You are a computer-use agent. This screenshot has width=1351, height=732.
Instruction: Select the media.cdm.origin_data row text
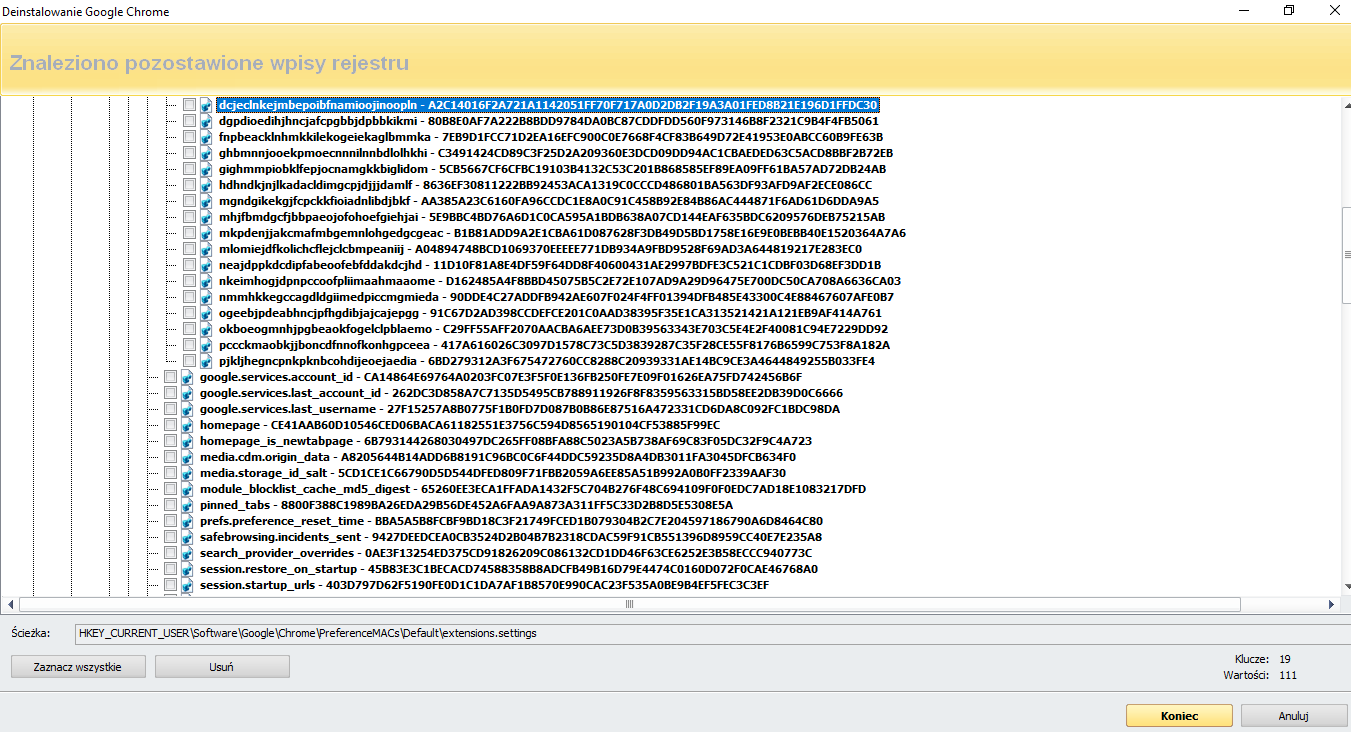498,457
